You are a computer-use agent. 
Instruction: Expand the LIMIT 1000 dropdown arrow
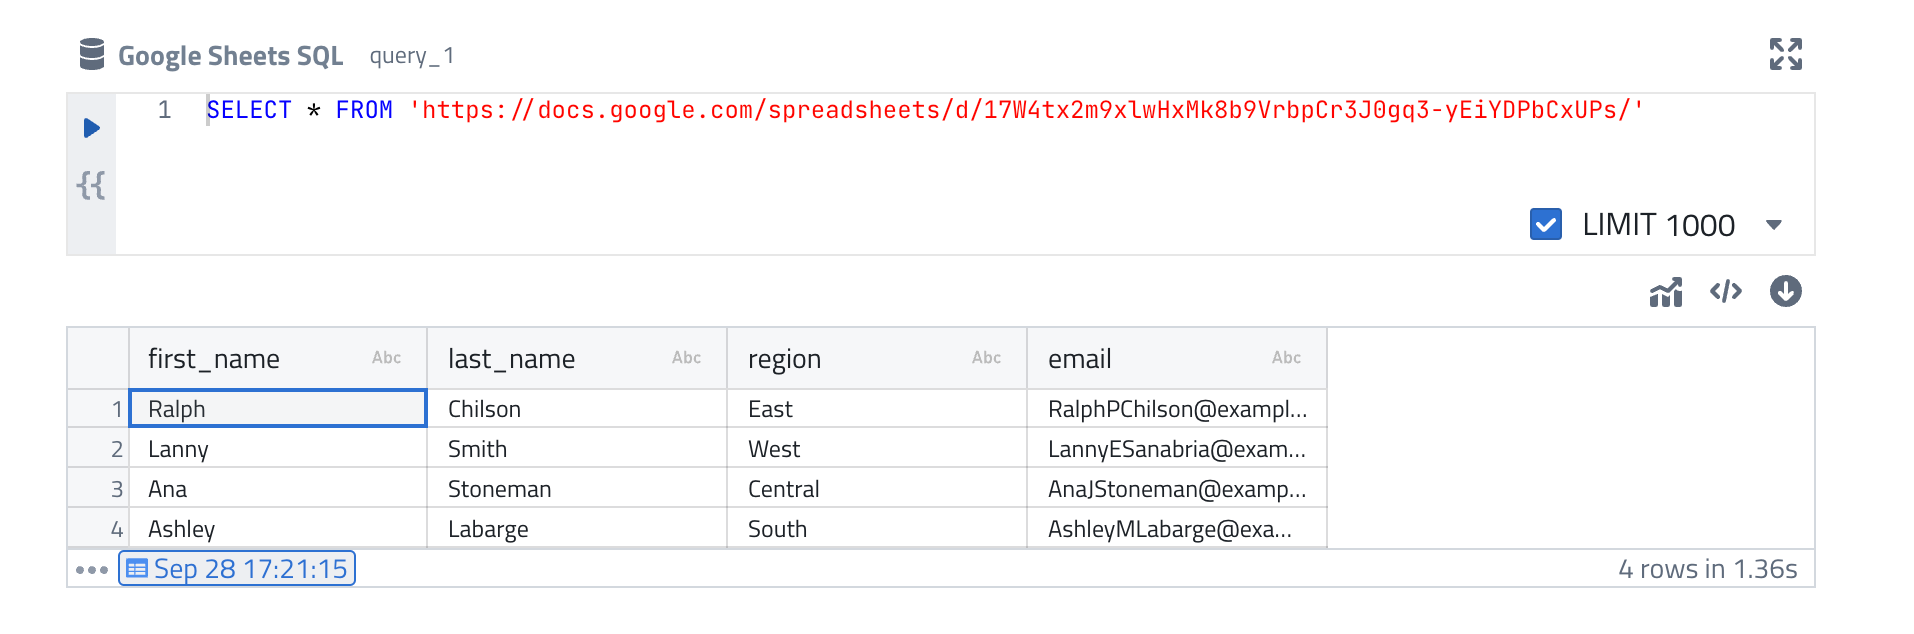pyautogui.click(x=1774, y=225)
